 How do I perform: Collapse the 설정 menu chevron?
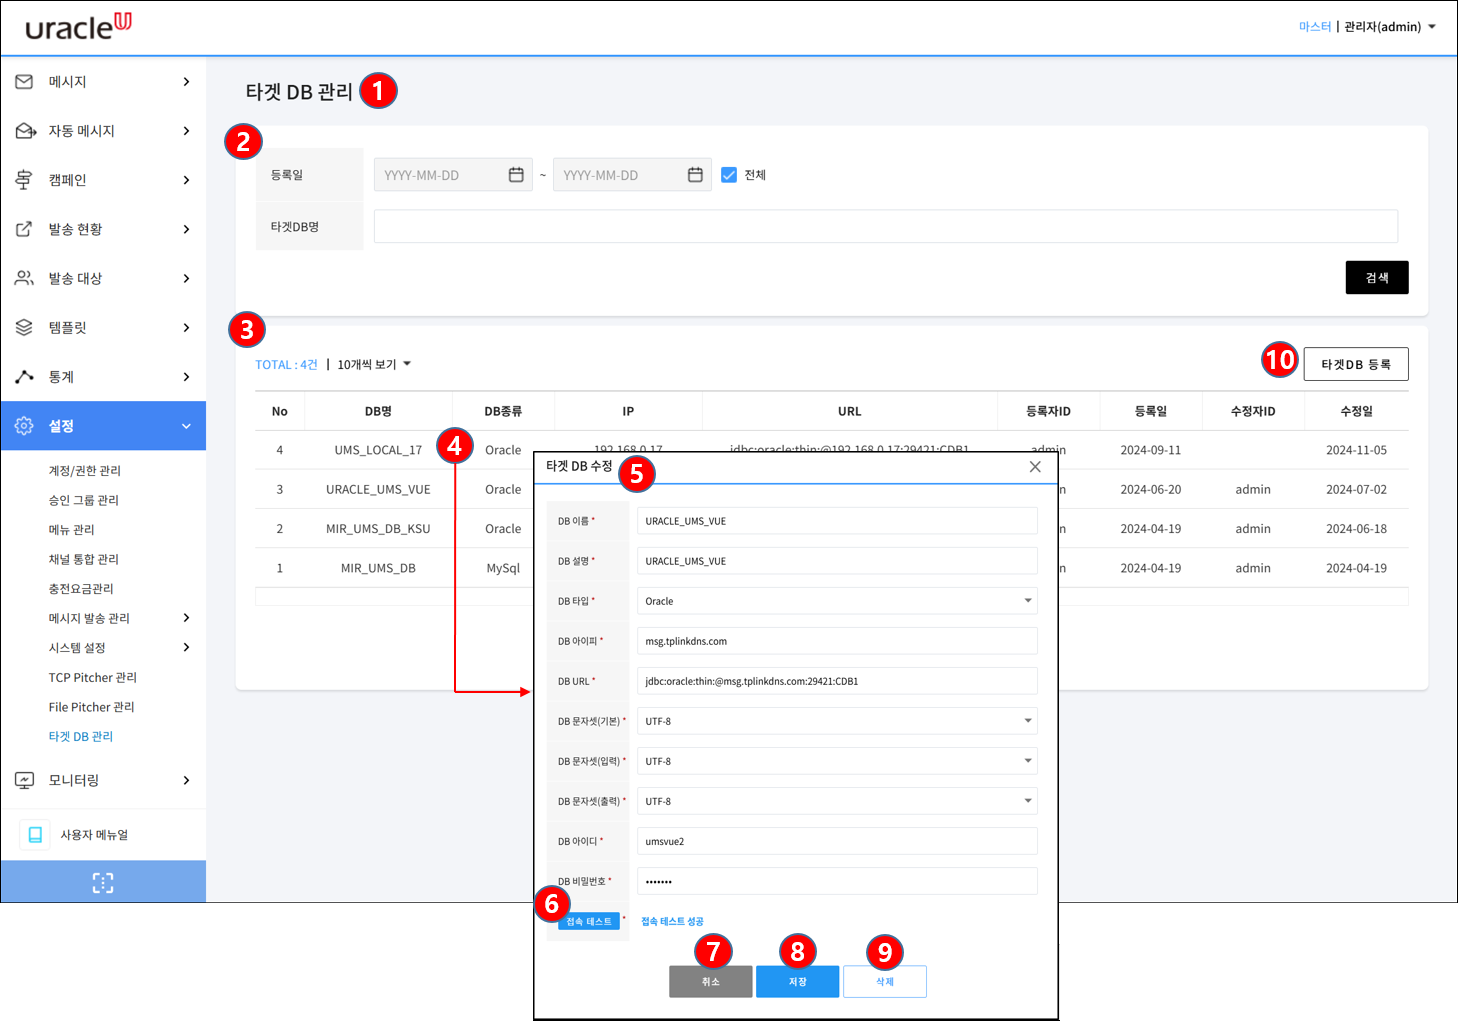pyautogui.click(x=186, y=426)
